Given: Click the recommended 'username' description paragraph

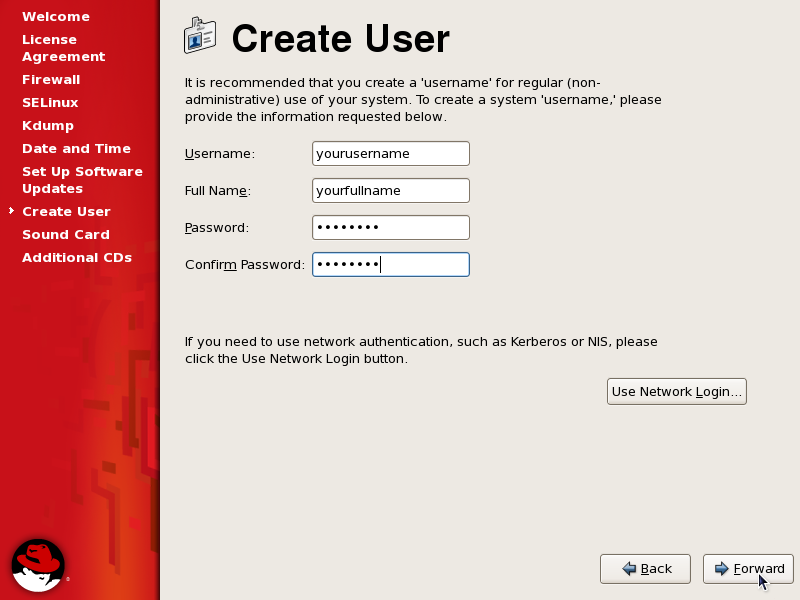Looking at the screenshot, I should tap(423, 99).
